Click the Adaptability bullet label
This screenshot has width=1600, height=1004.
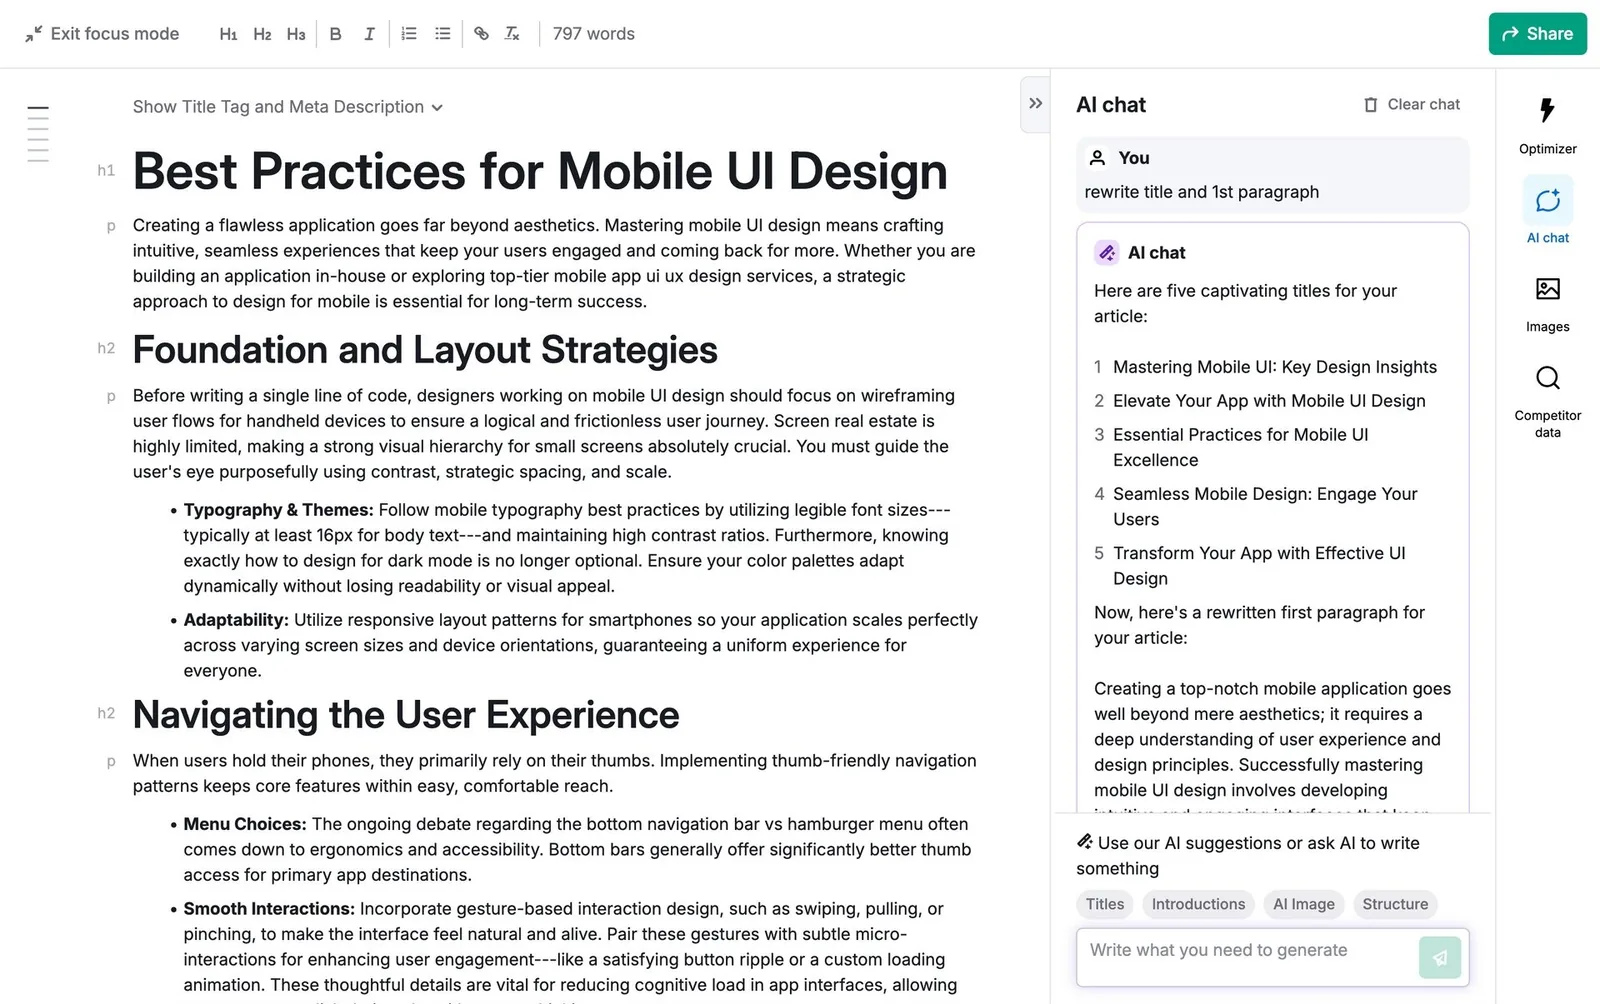[x=236, y=620]
